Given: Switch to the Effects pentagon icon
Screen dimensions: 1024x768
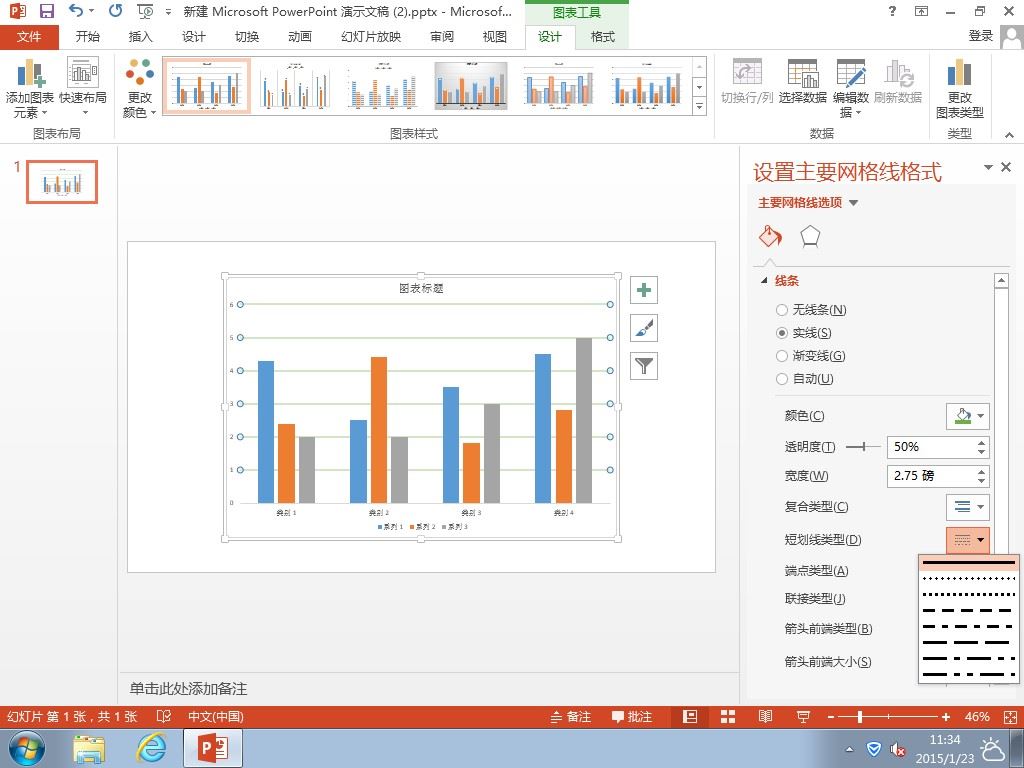Looking at the screenshot, I should pos(810,236).
